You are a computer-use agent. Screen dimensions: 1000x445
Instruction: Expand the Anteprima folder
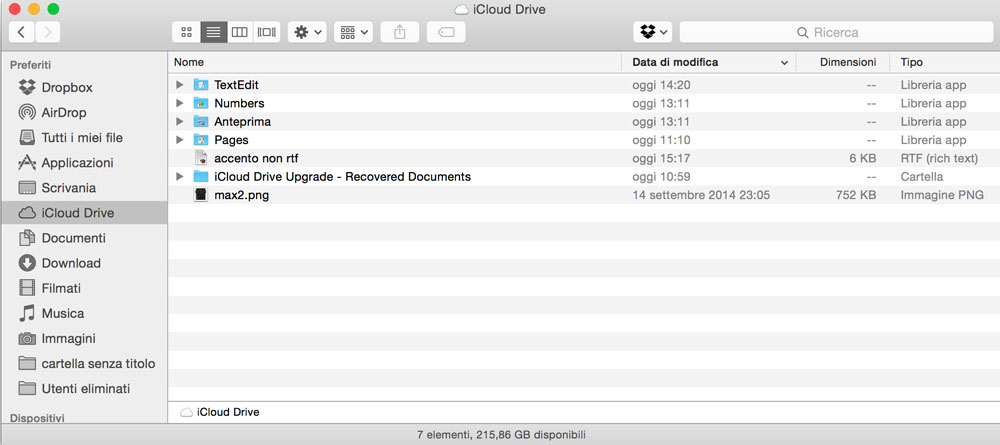(x=180, y=122)
